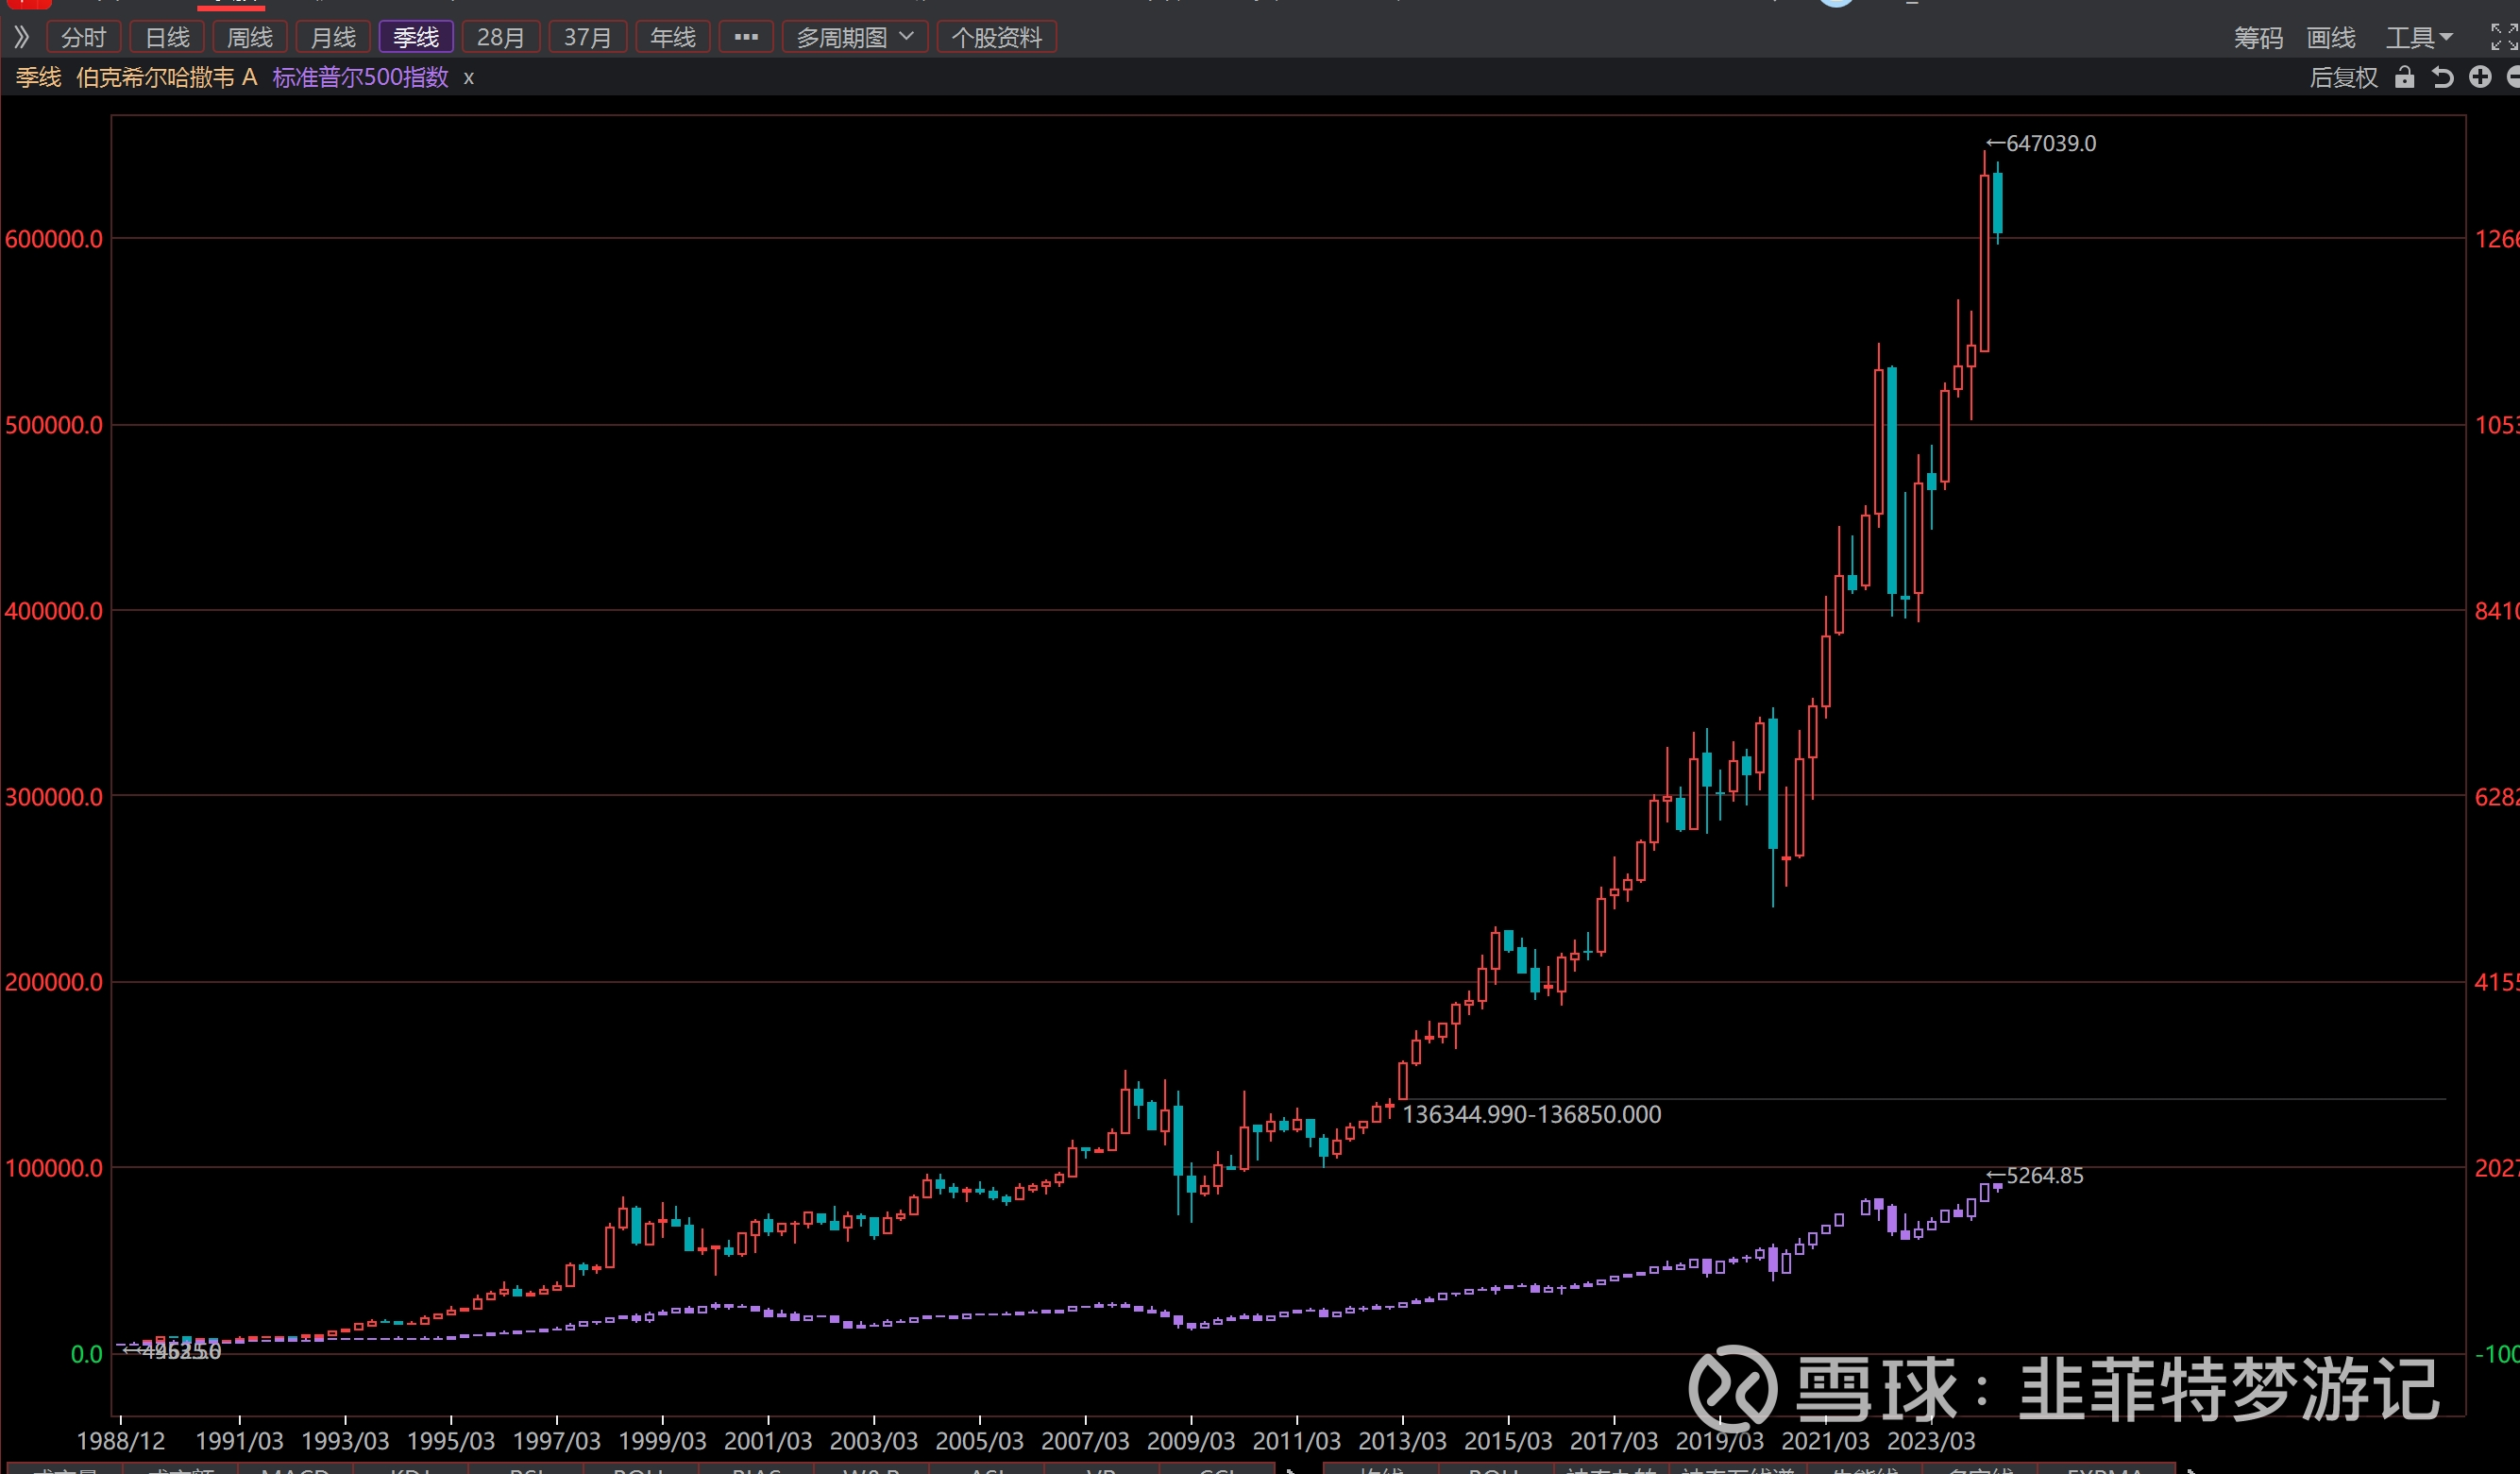Screen dimensions: 2520x1474
Task: Zoom in chart with plus icon
Action: coord(2480,77)
